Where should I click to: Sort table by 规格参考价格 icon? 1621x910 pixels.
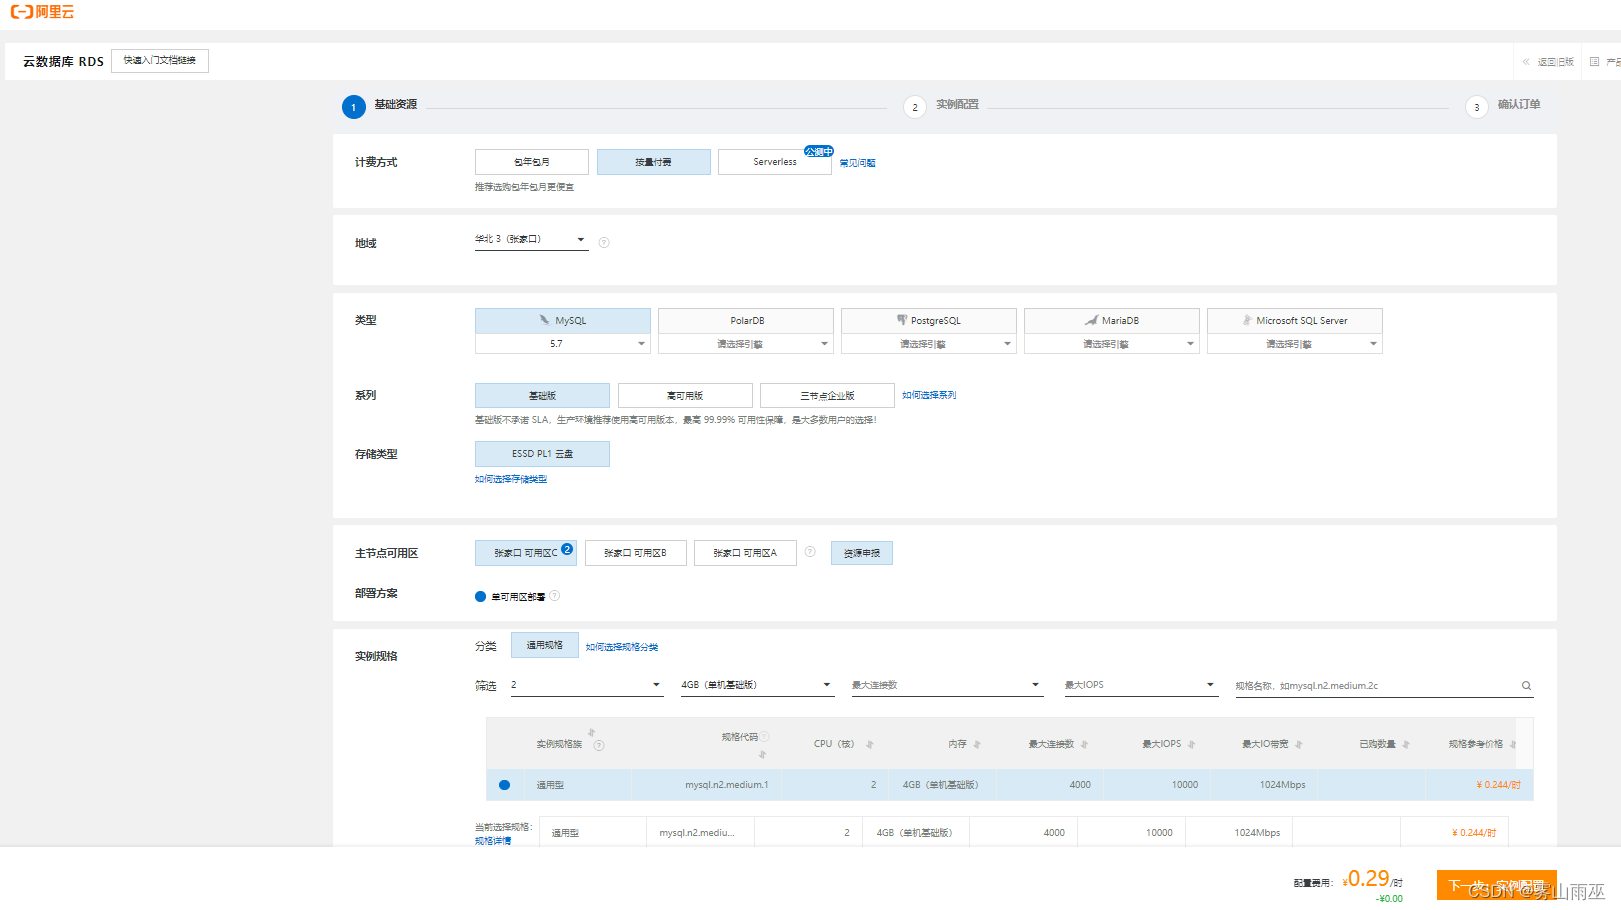1513,744
